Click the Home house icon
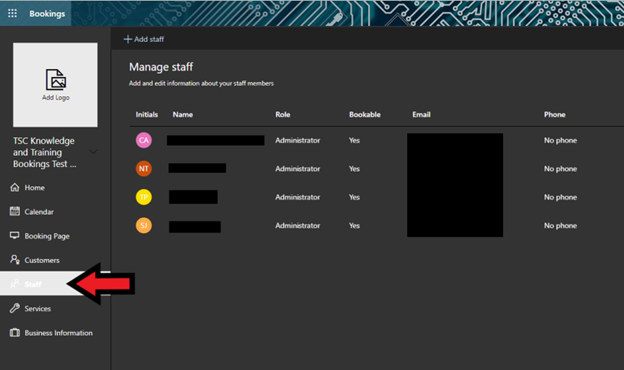This screenshot has width=624, height=370. click(15, 187)
